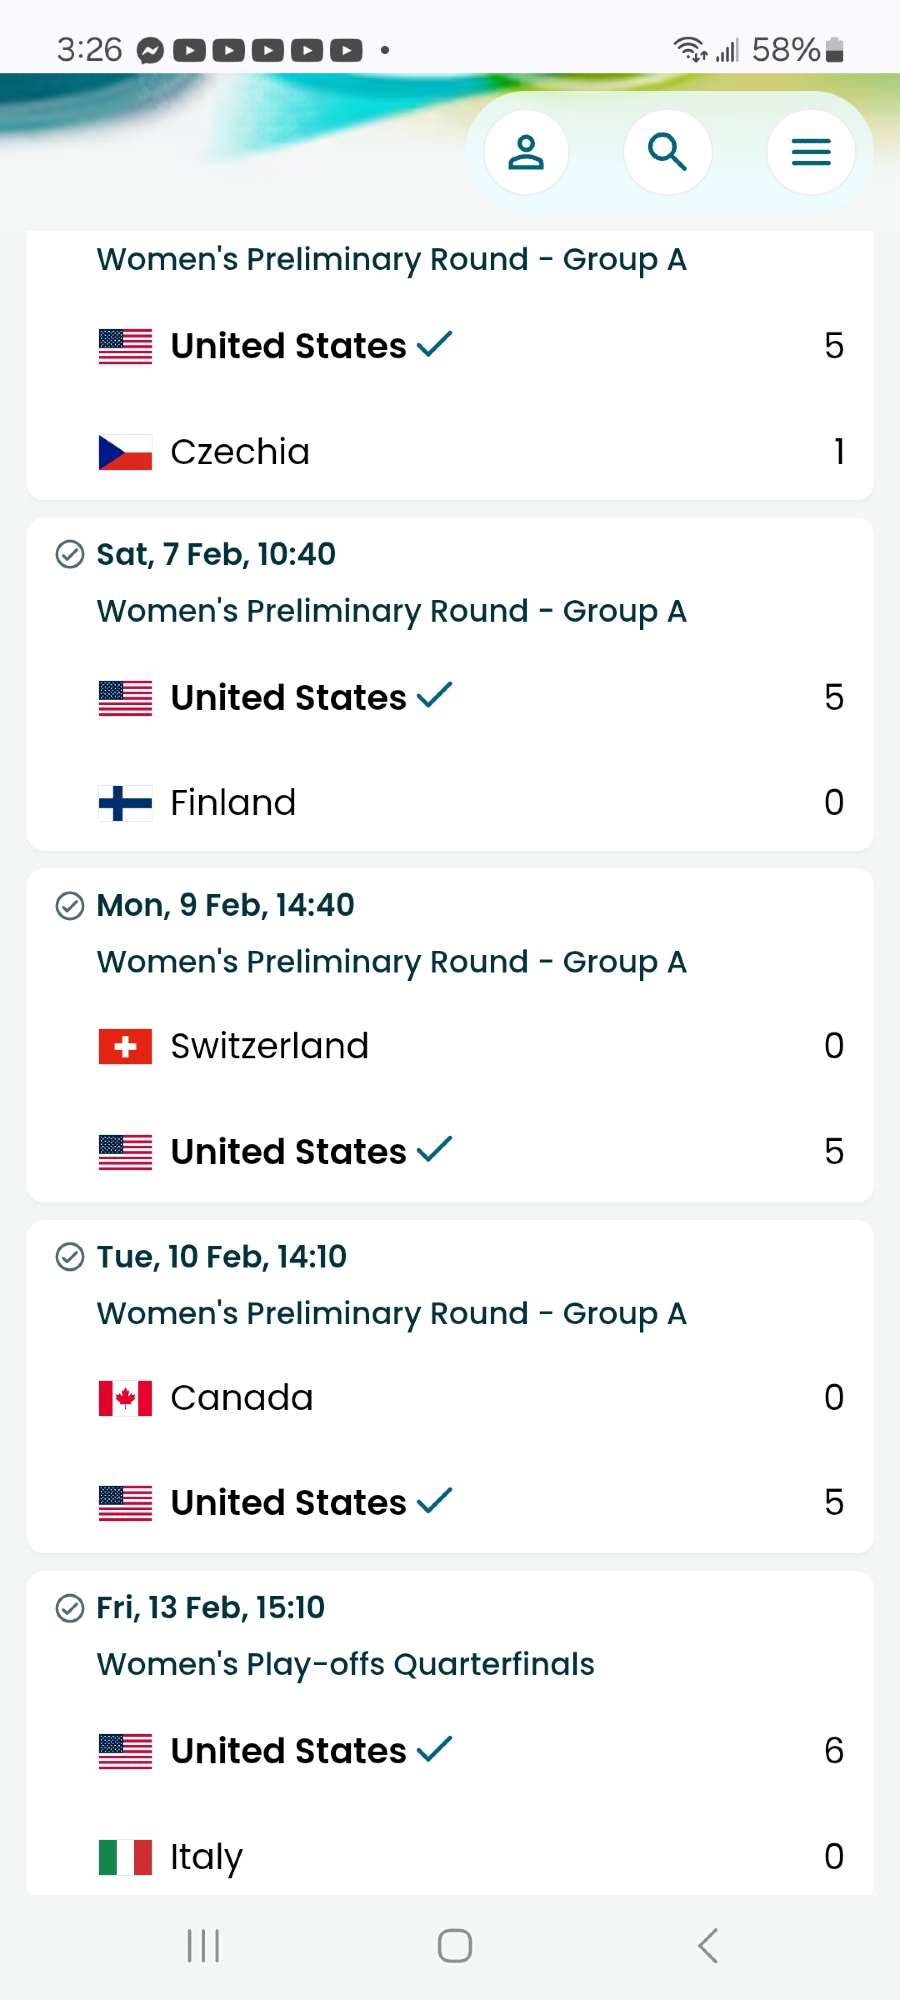Tap completed check icon beside Tue, 10 Feb
This screenshot has height=2000, width=900.
(69, 1257)
